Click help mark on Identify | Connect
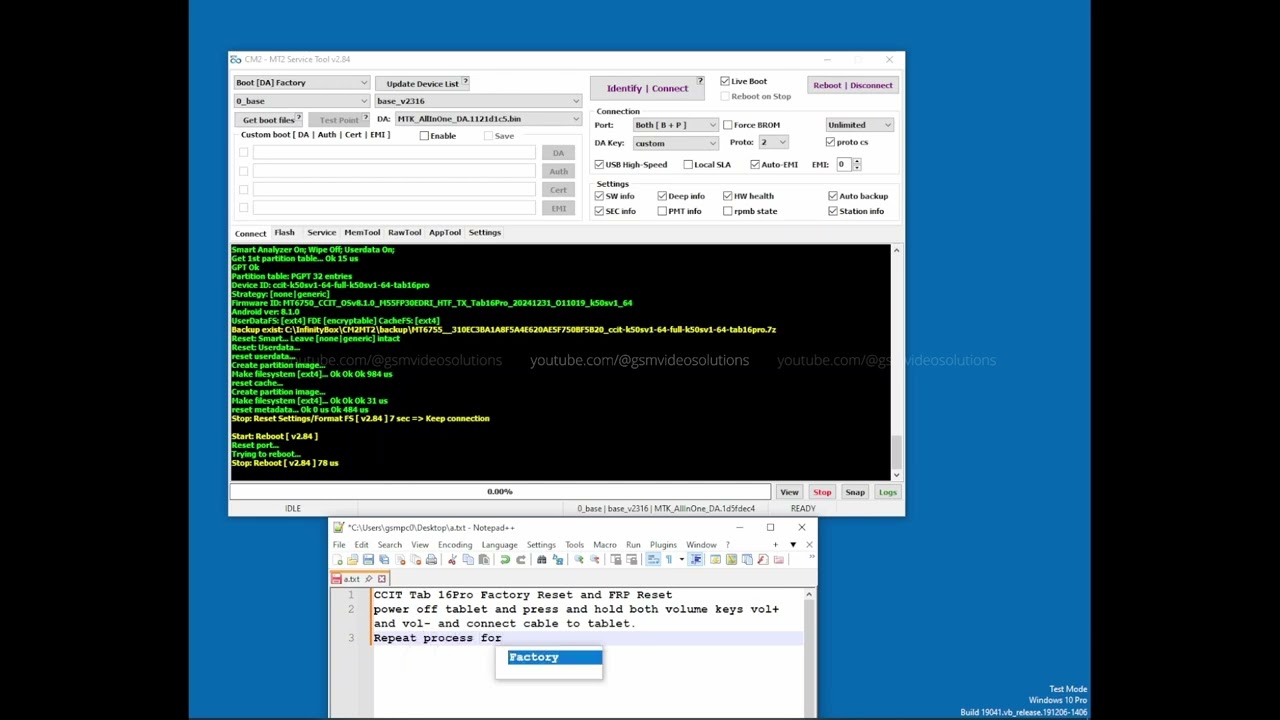The image size is (1280, 720). [699, 81]
